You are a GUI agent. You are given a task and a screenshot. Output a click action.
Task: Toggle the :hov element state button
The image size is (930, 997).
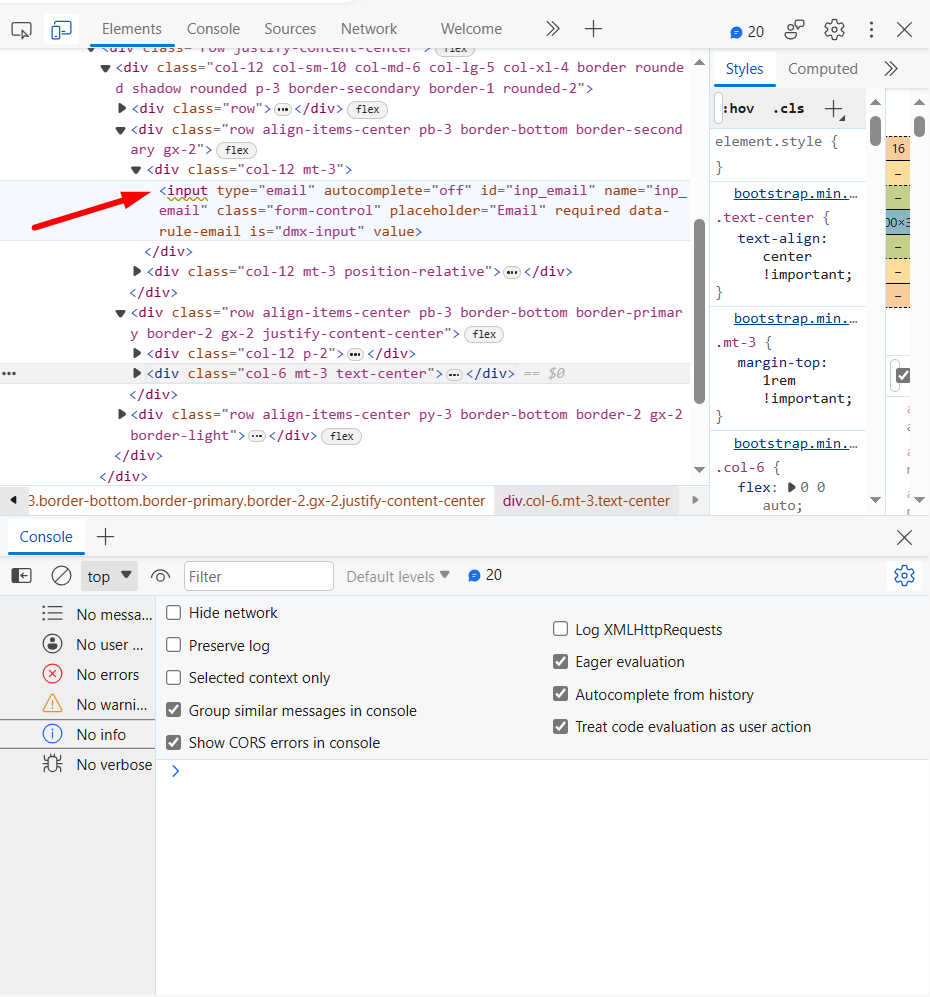(739, 109)
